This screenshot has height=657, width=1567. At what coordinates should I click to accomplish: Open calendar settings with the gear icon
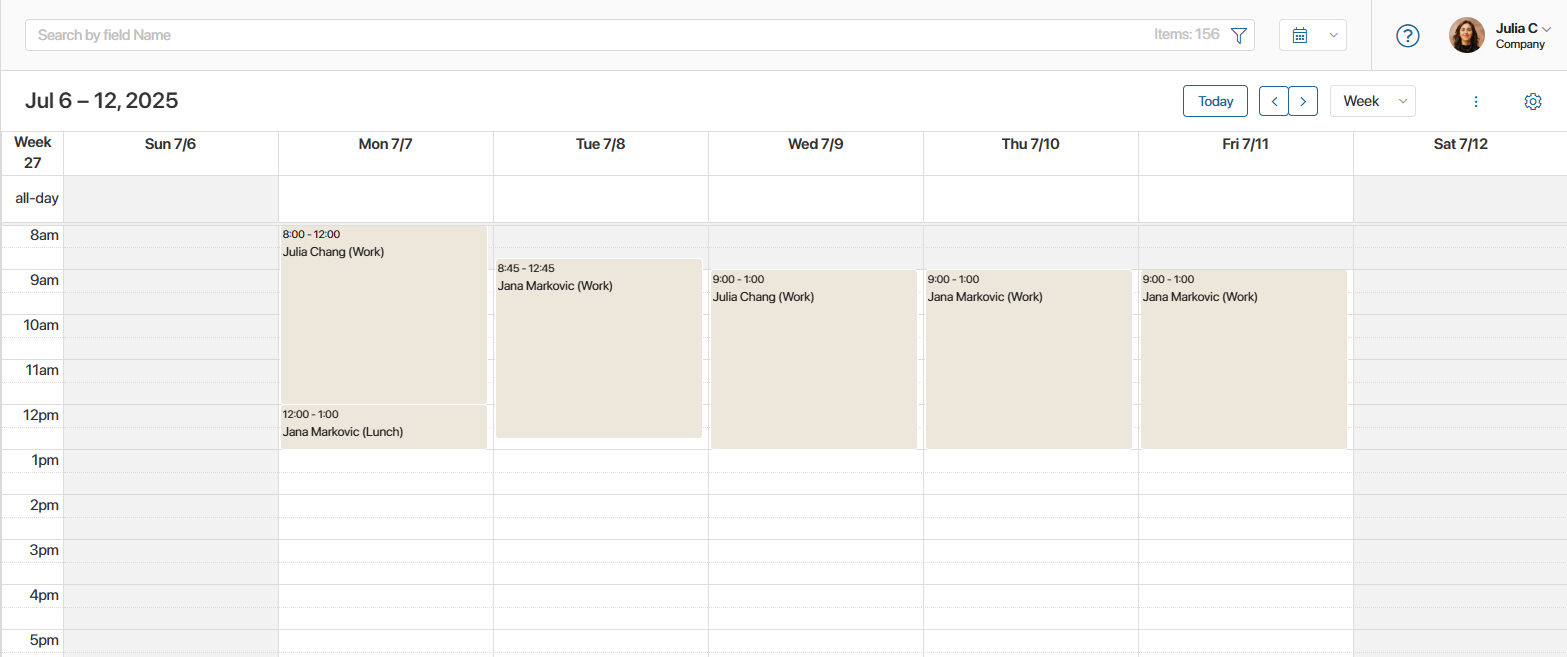pos(1533,101)
